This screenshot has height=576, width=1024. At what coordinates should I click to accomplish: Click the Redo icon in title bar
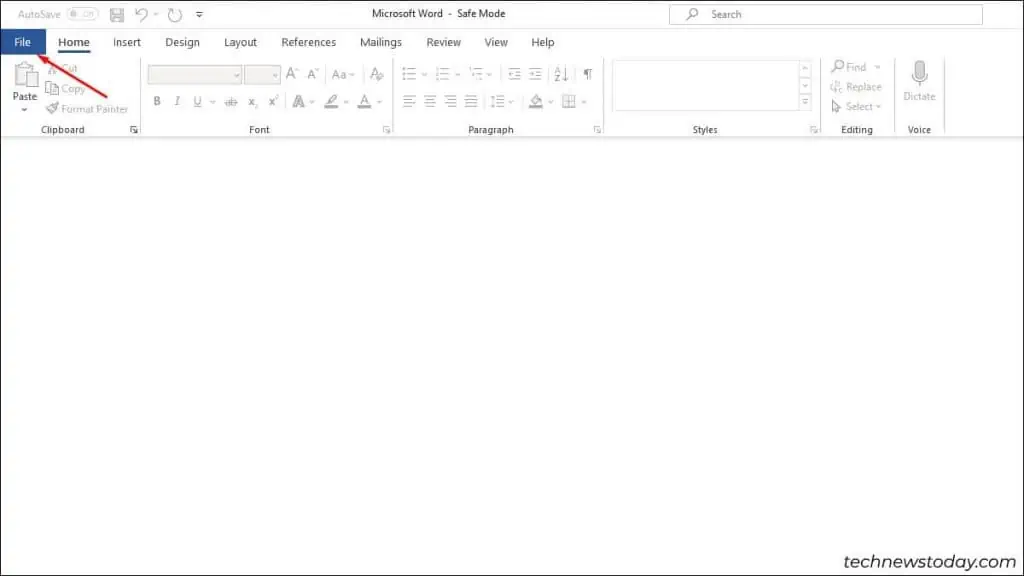tap(174, 14)
